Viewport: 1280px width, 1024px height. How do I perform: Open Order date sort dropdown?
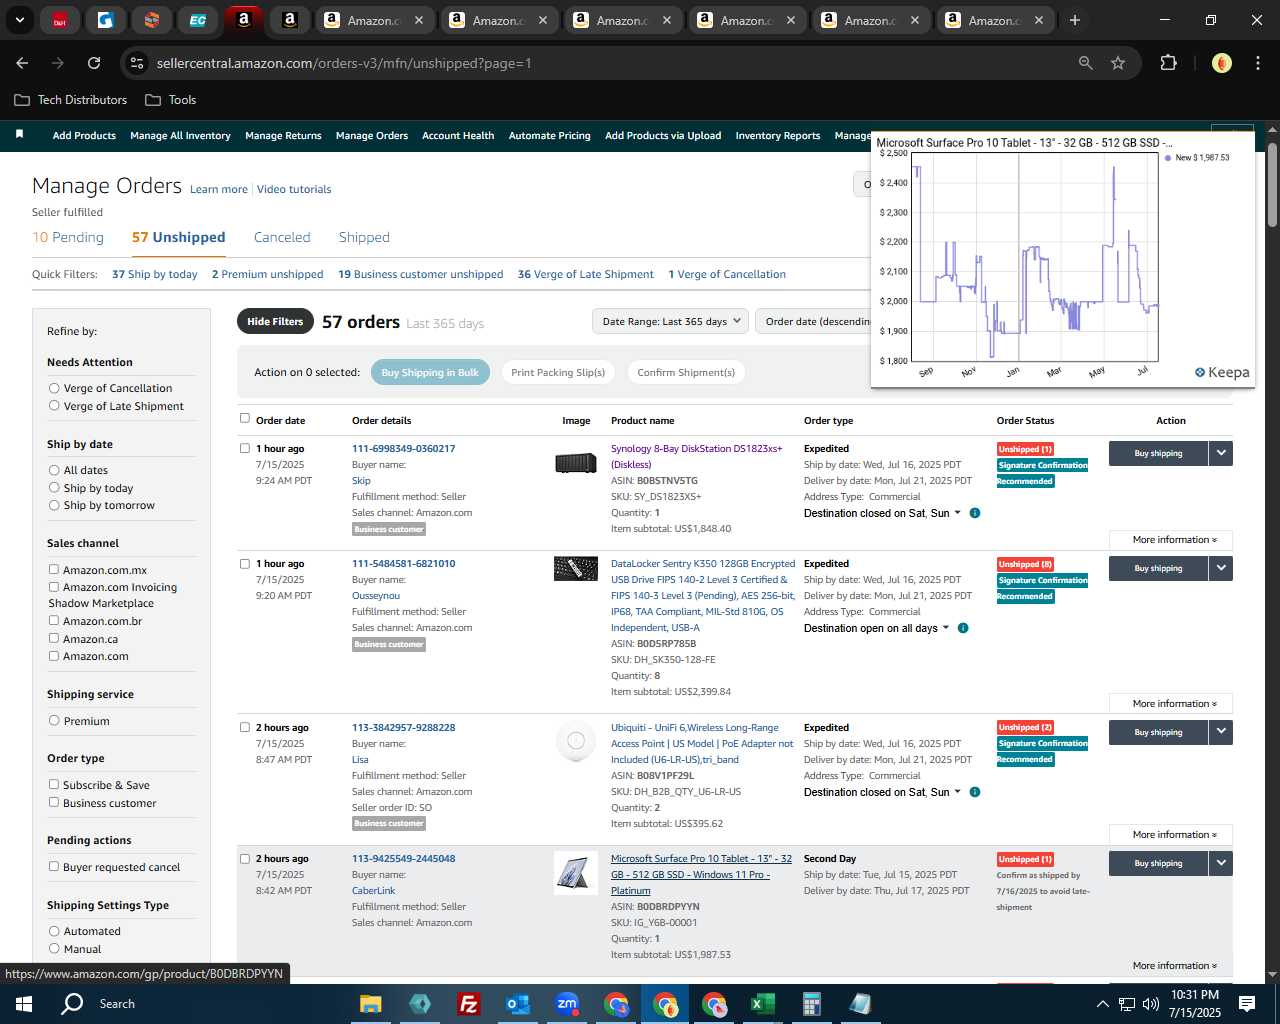coord(814,321)
